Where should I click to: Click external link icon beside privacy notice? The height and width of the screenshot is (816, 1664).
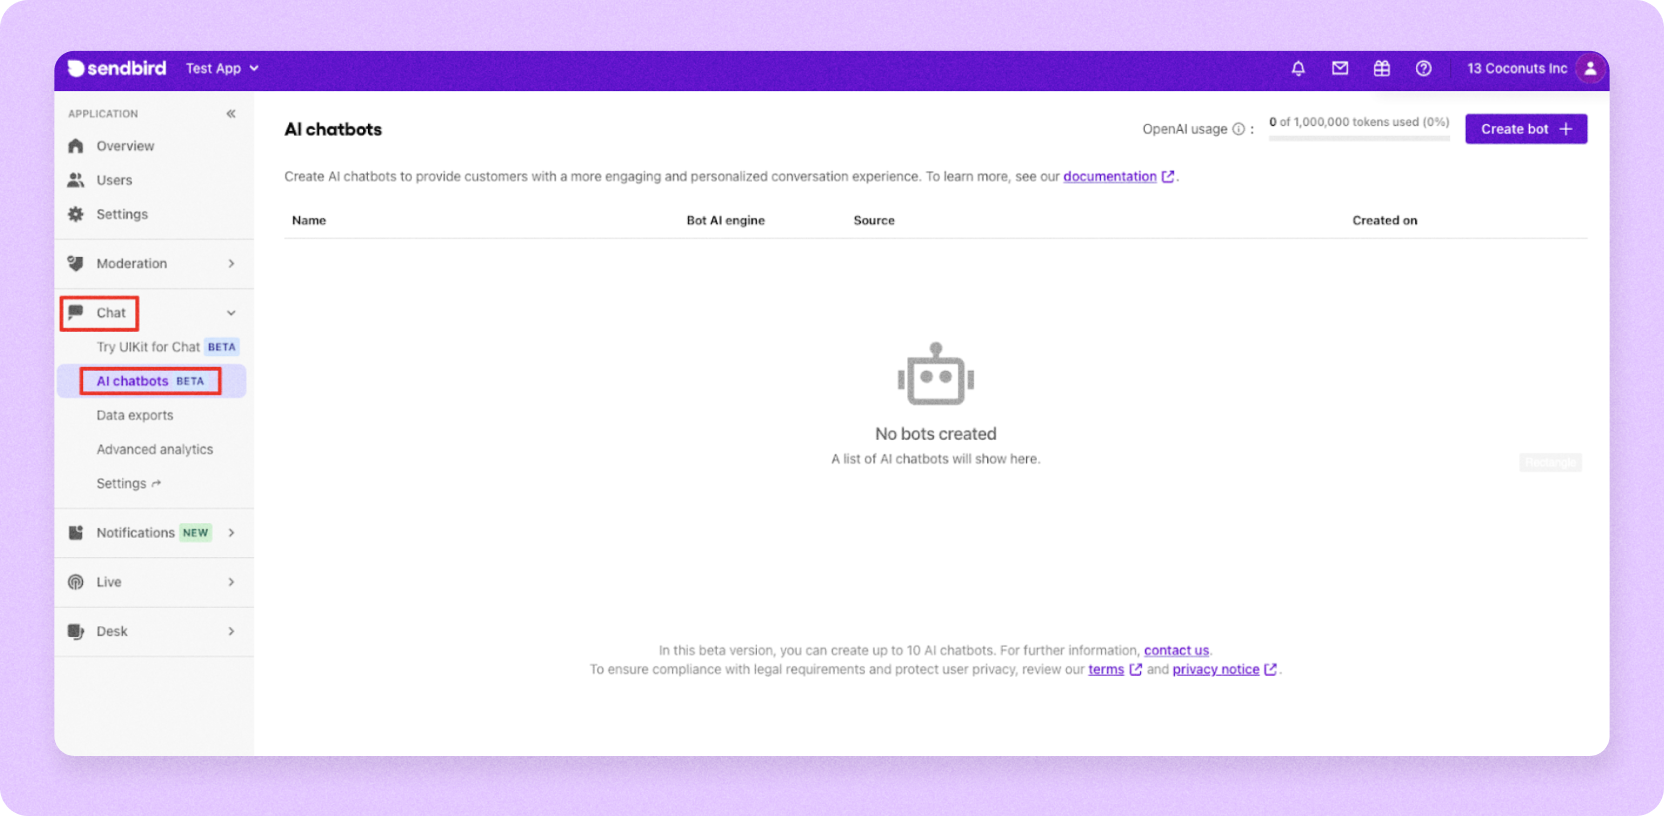point(1270,669)
